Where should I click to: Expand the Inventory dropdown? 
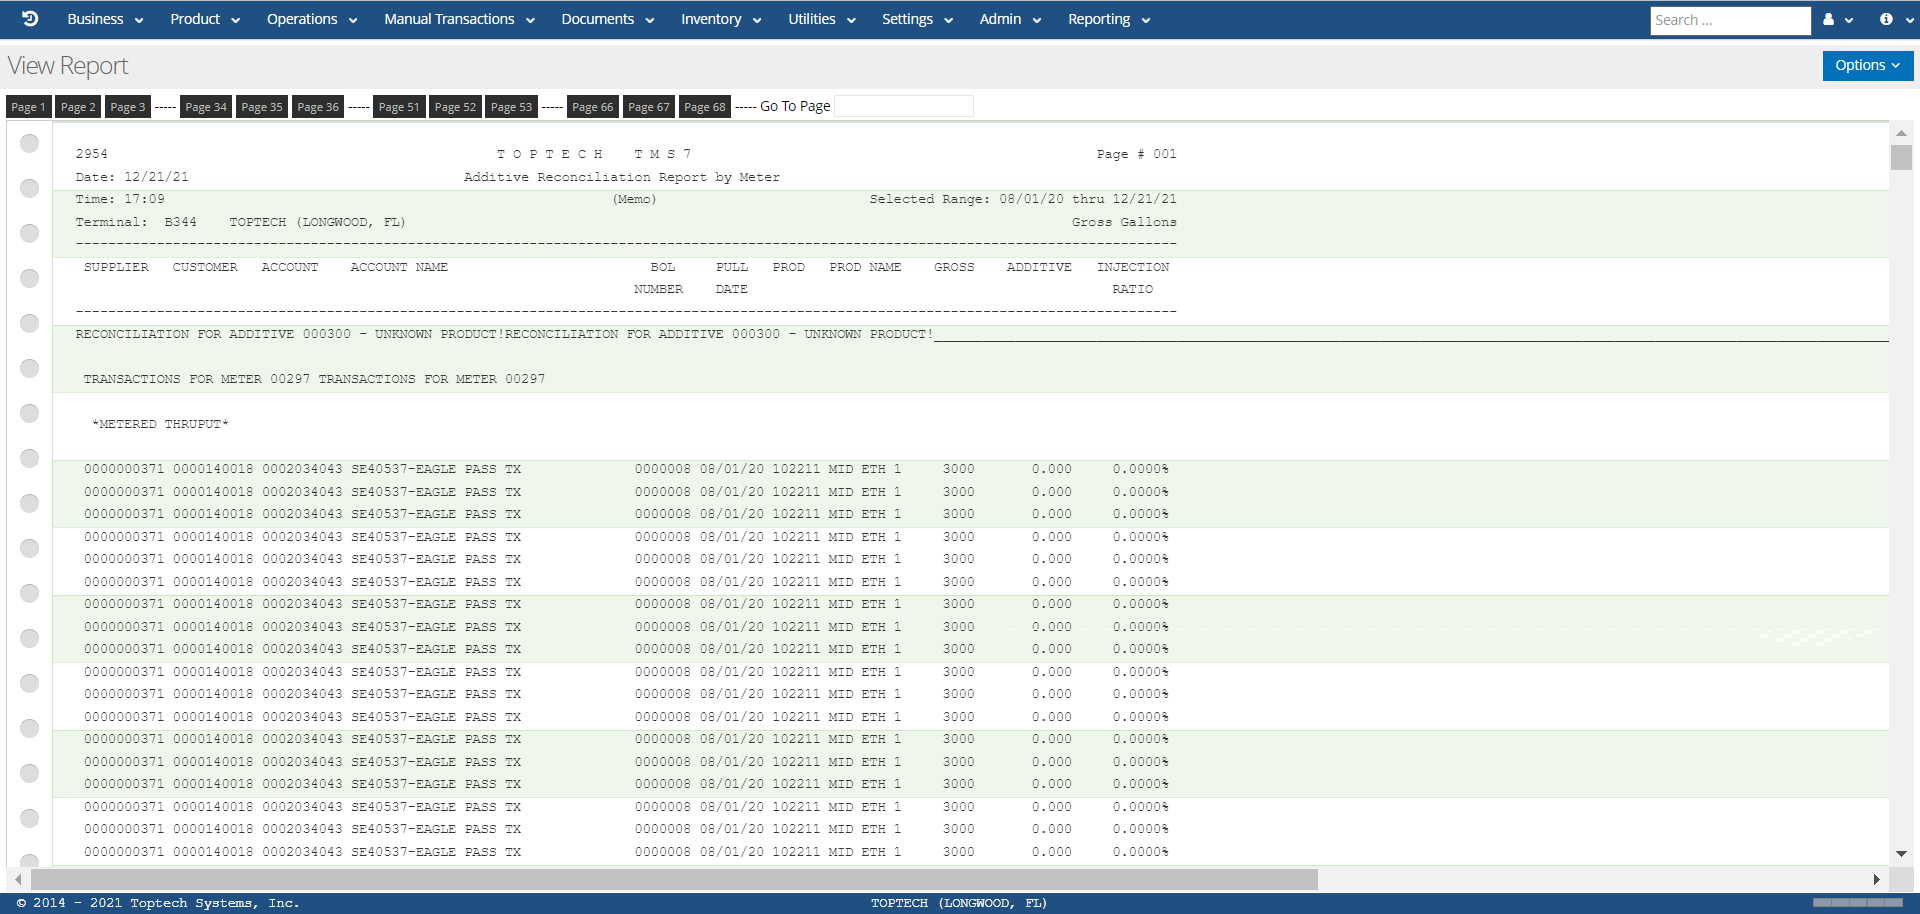coord(721,19)
